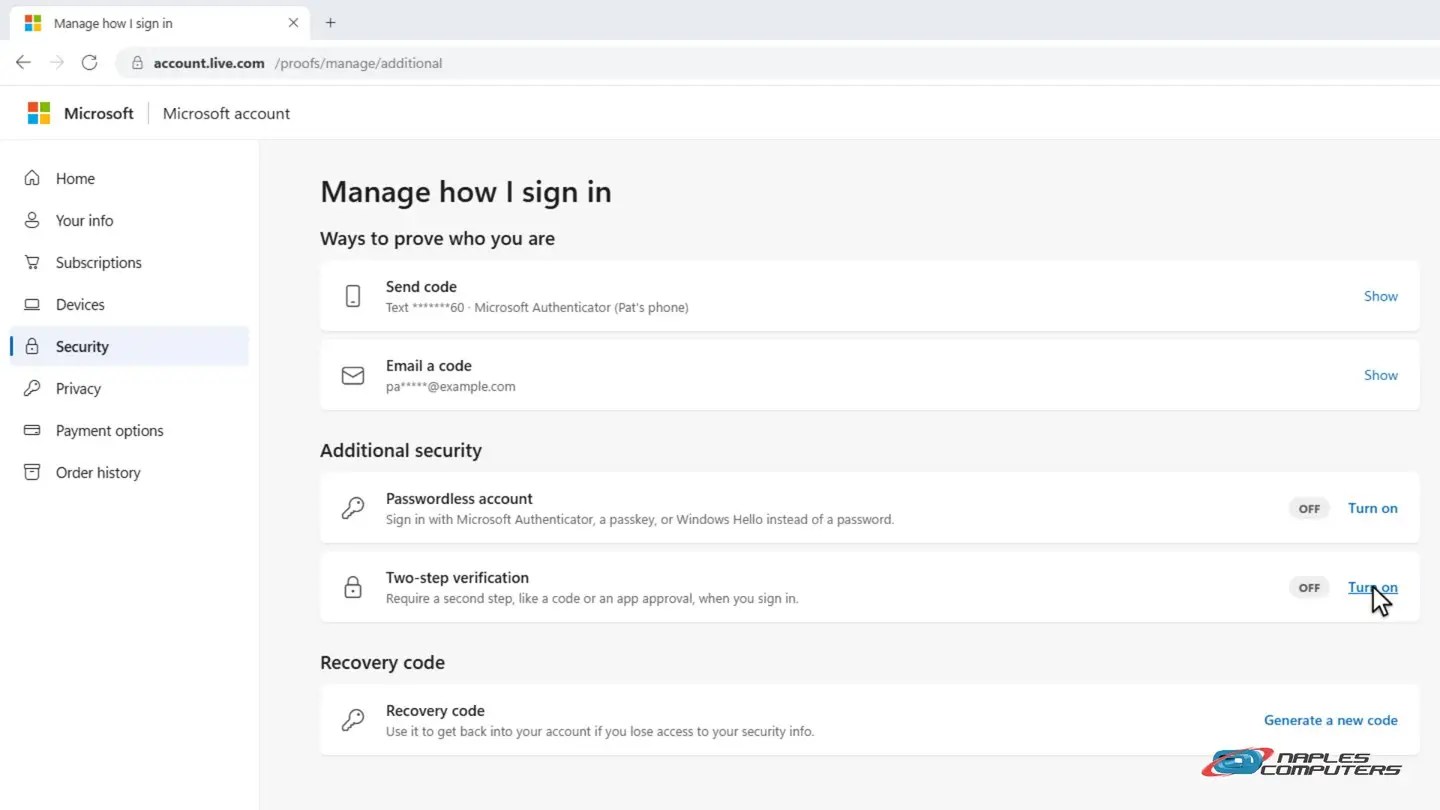Screen dimensions: 1440x810
Task: Click the Order history box icon
Action: tap(32, 472)
